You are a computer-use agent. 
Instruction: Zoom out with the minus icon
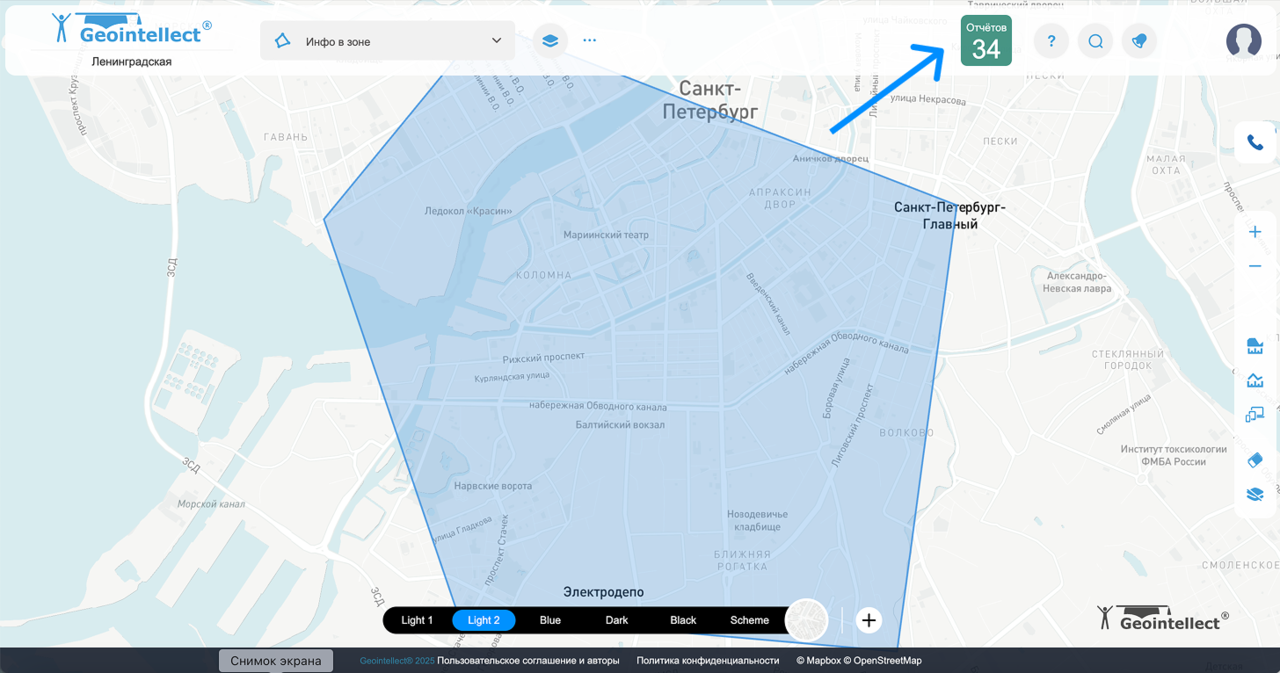1255,266
